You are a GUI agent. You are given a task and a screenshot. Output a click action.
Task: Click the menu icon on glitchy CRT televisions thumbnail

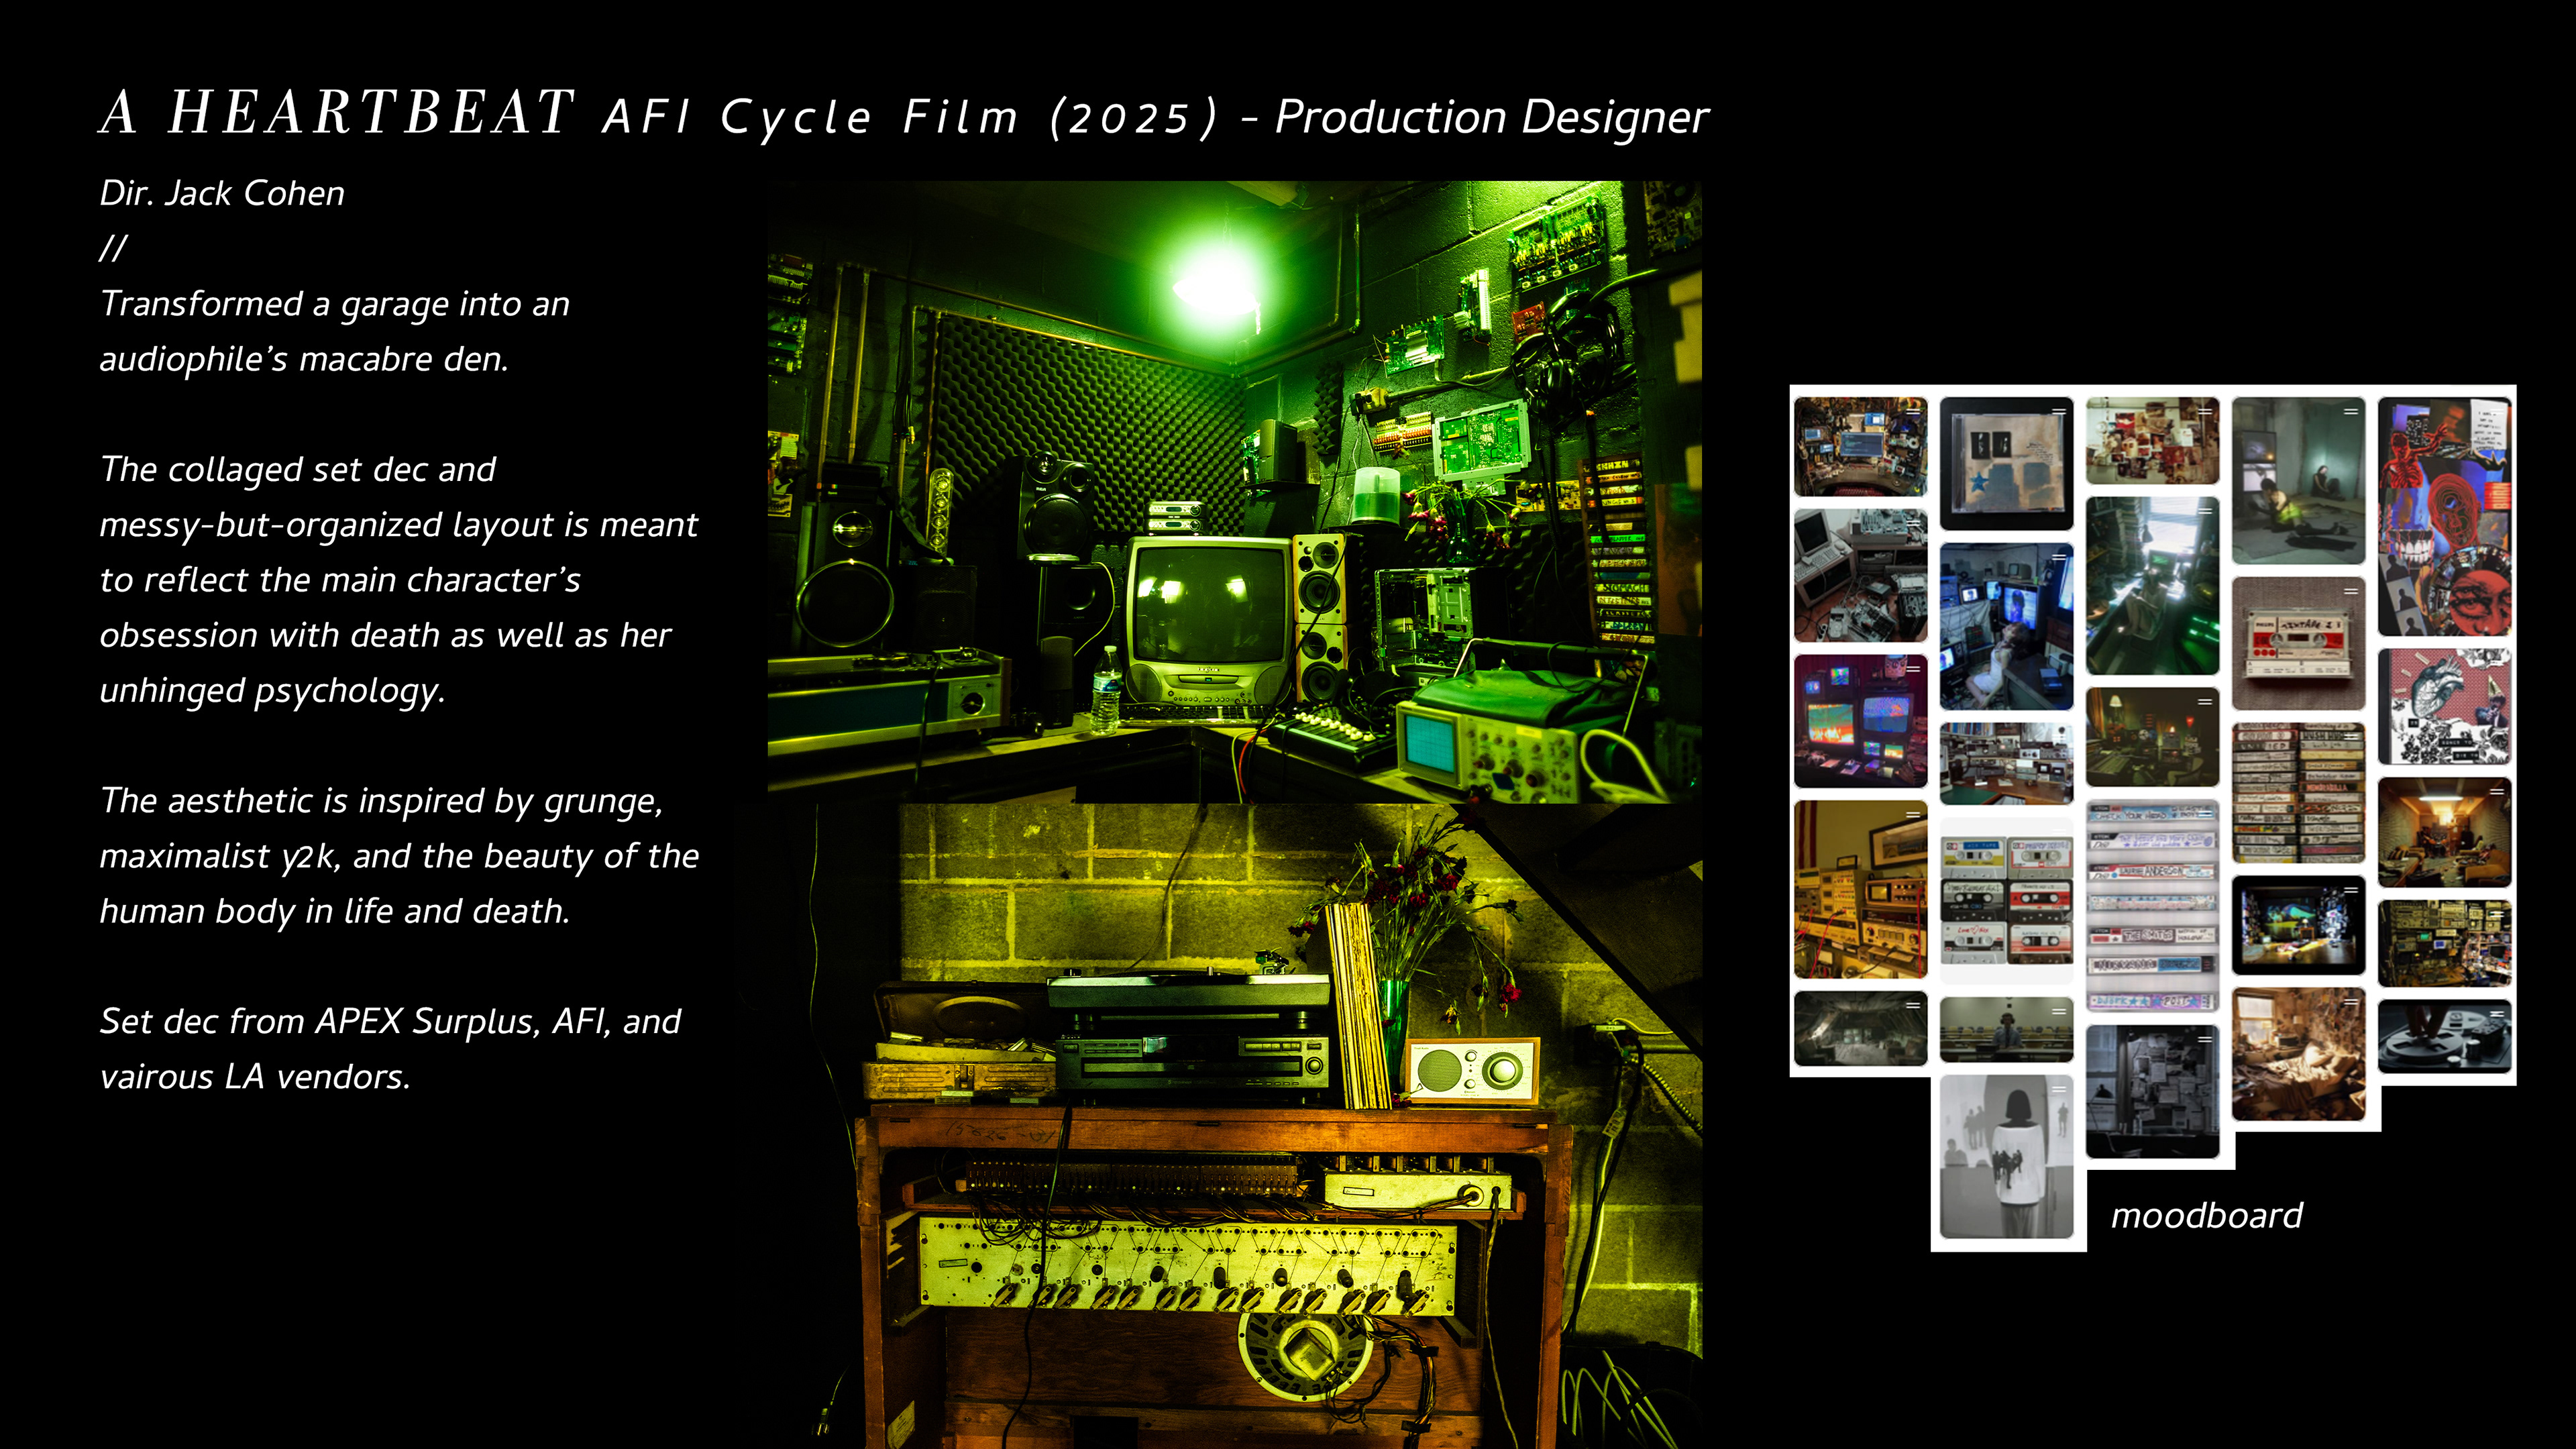(x=1912, y=669)
